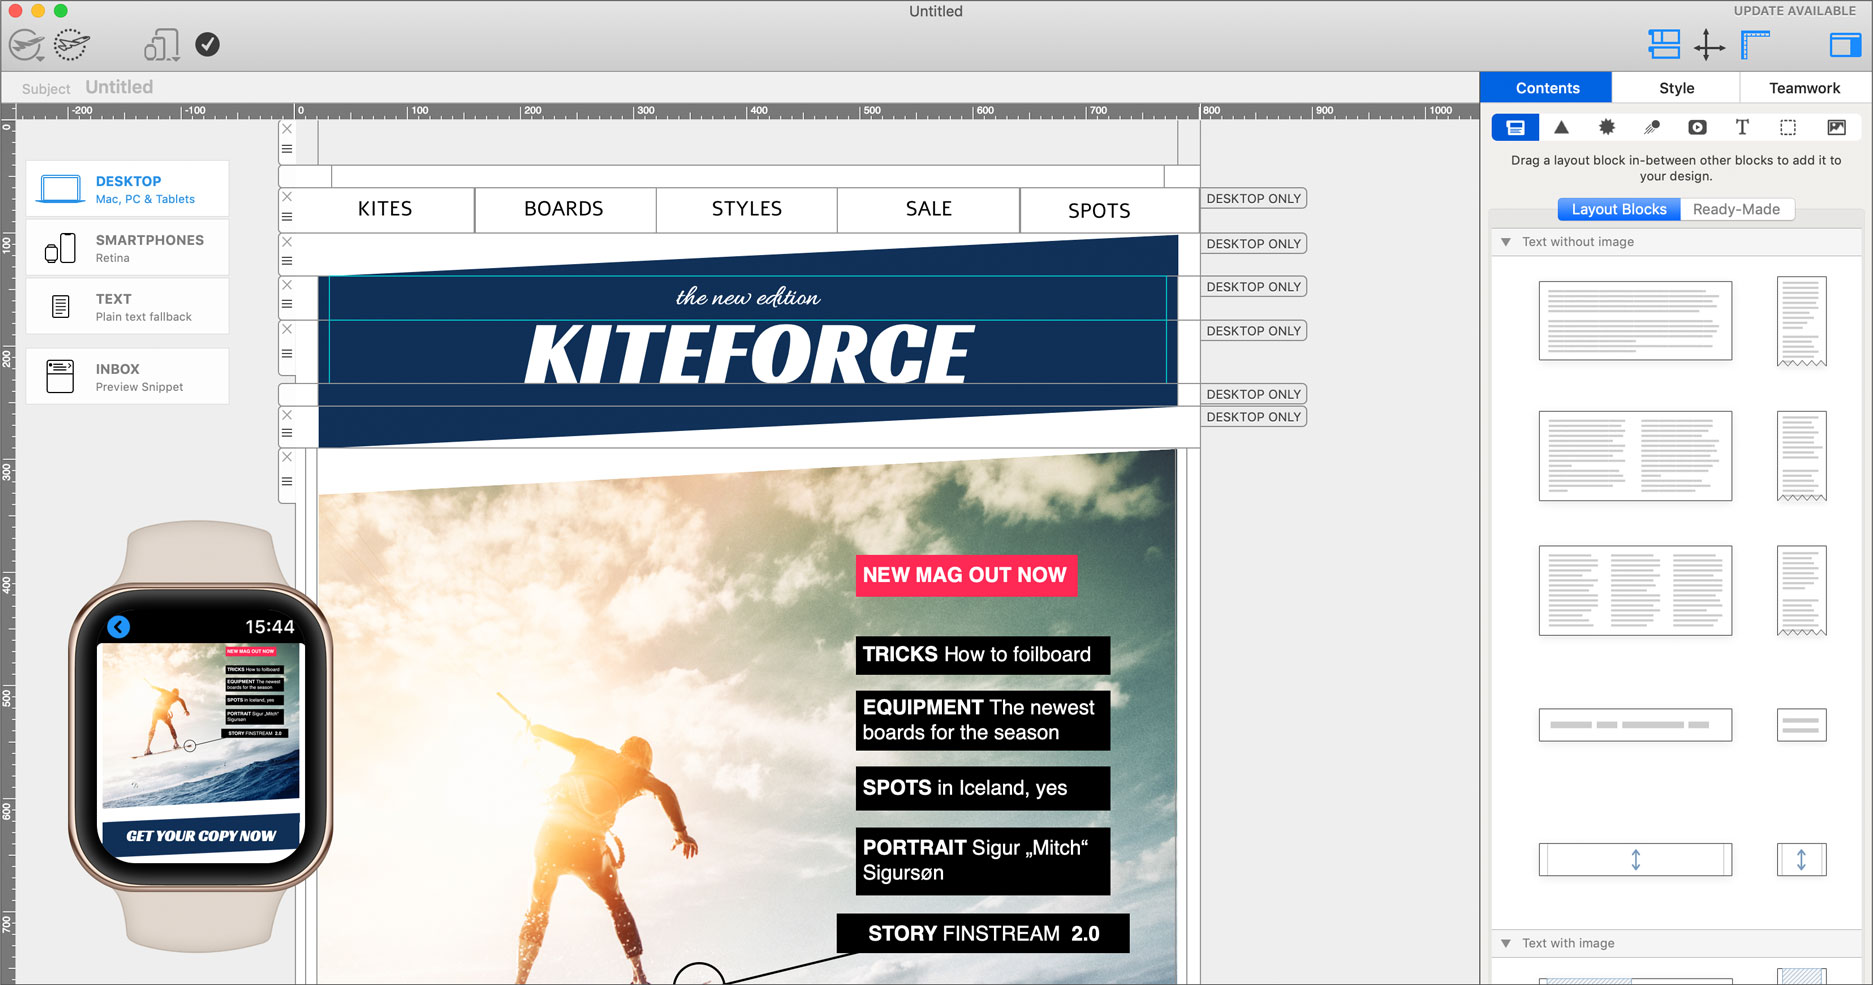Select the Photos image icon

[1836, 127]
